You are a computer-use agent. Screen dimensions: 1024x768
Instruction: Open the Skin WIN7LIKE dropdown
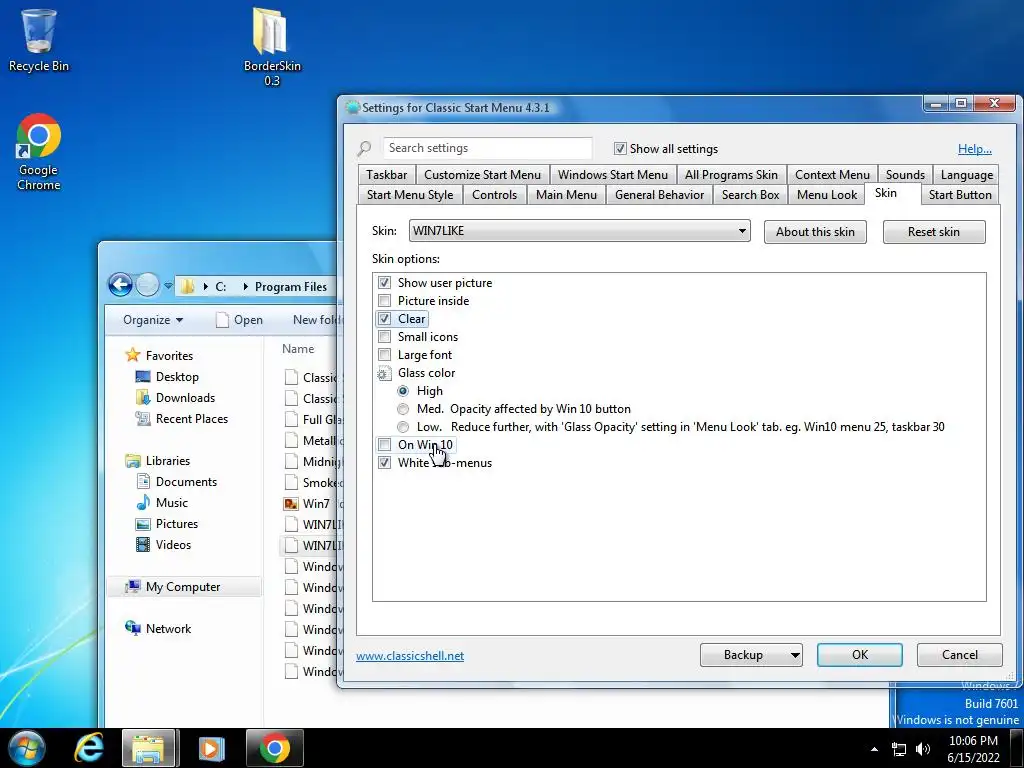tap(579, 231)
